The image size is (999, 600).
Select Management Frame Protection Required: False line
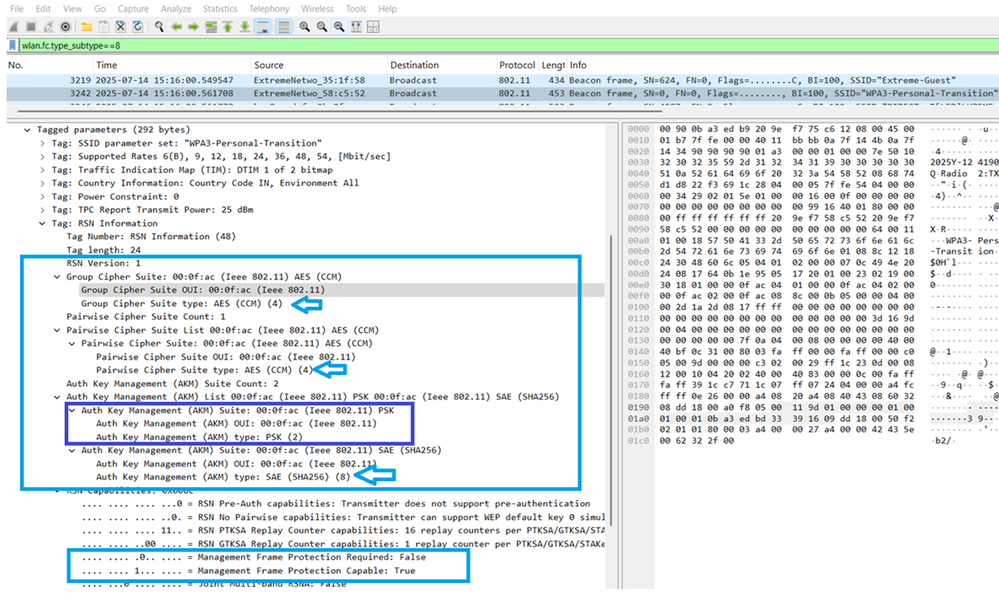click(254, 557)
